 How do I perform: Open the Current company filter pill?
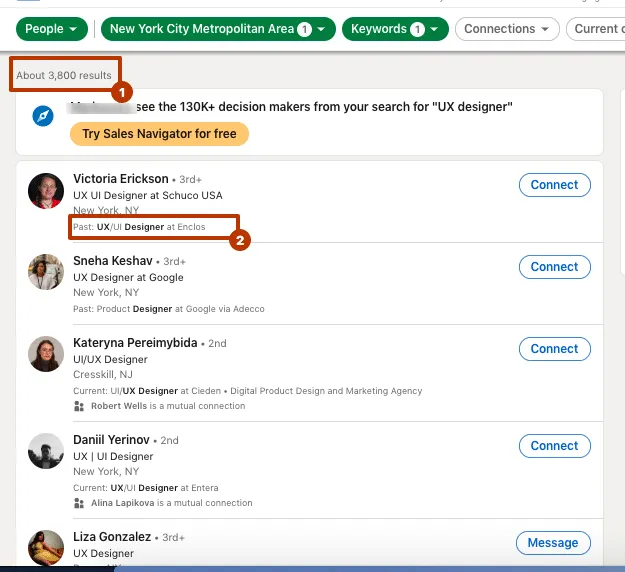597,29
